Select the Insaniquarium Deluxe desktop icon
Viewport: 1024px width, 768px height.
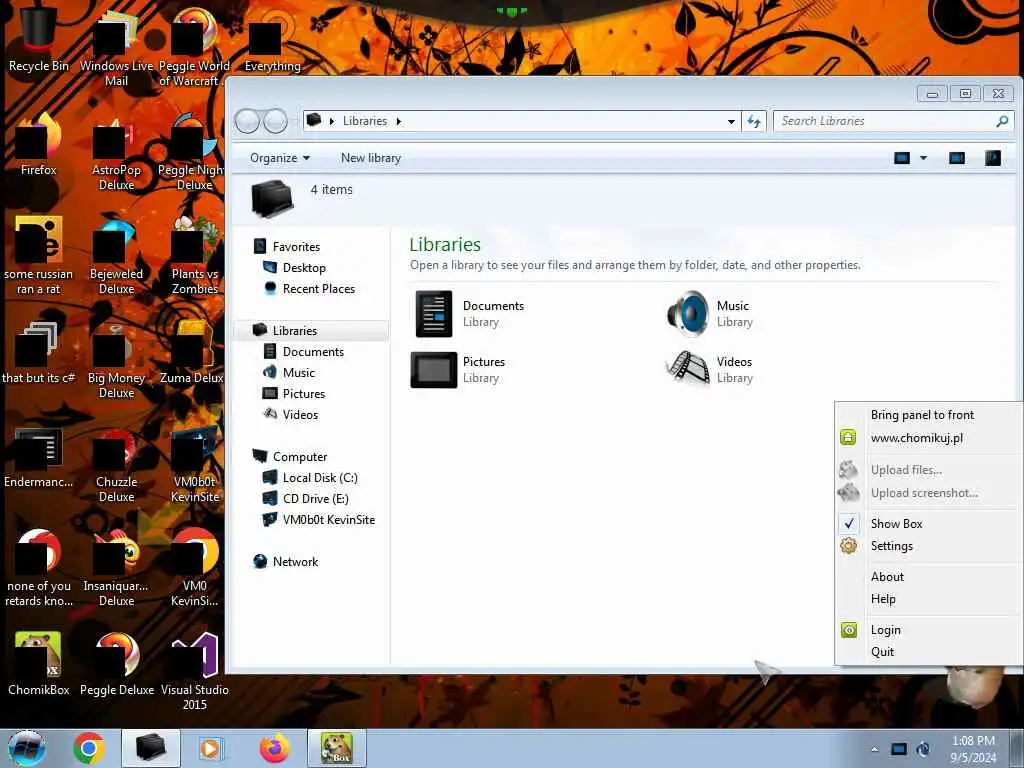click(x=116, y=568)
